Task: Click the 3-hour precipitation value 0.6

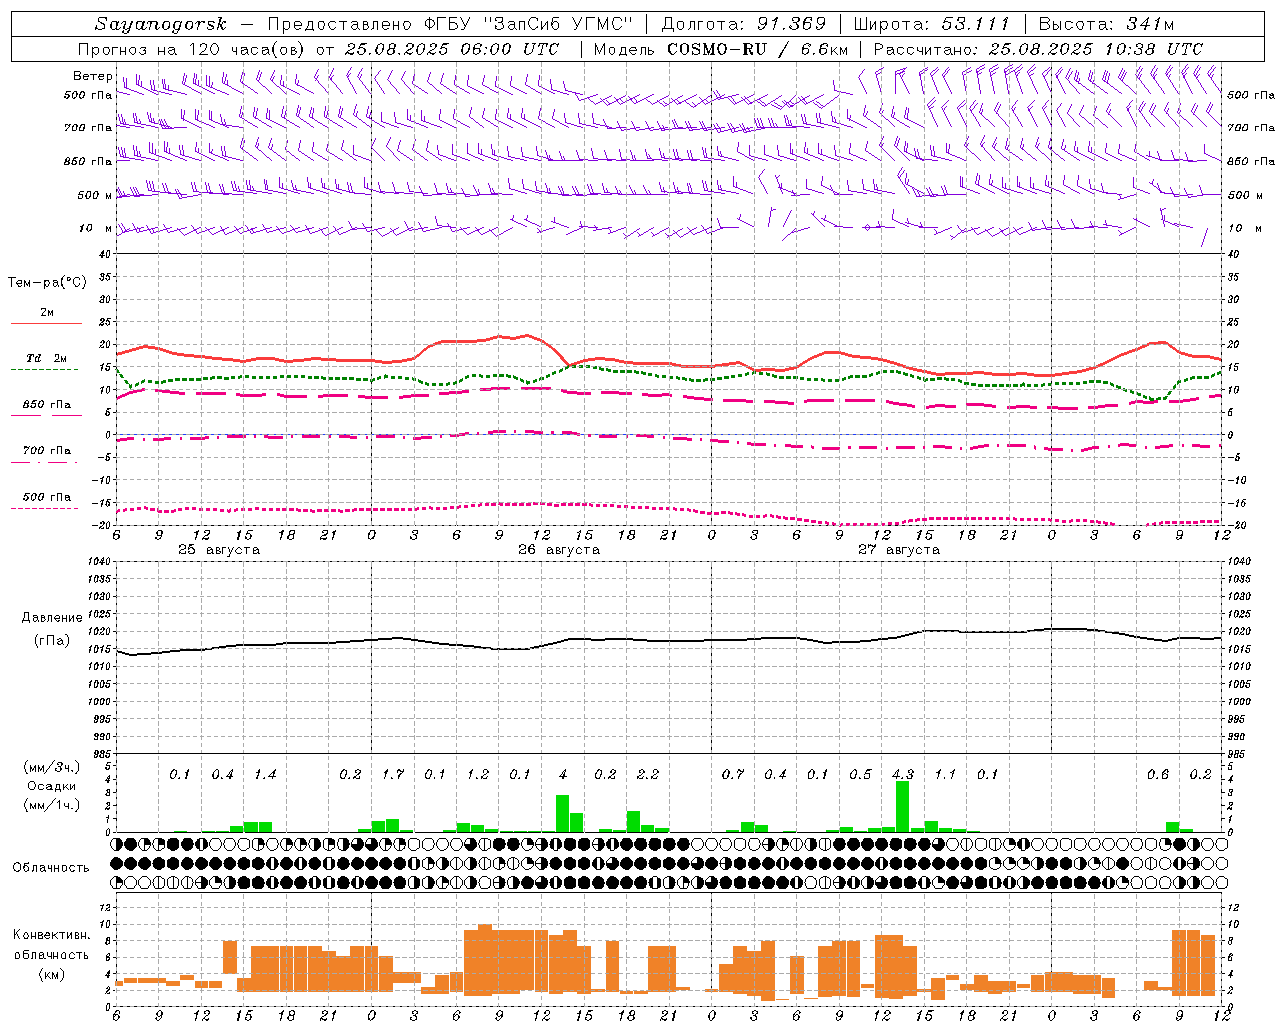Action: (1158, 774)
